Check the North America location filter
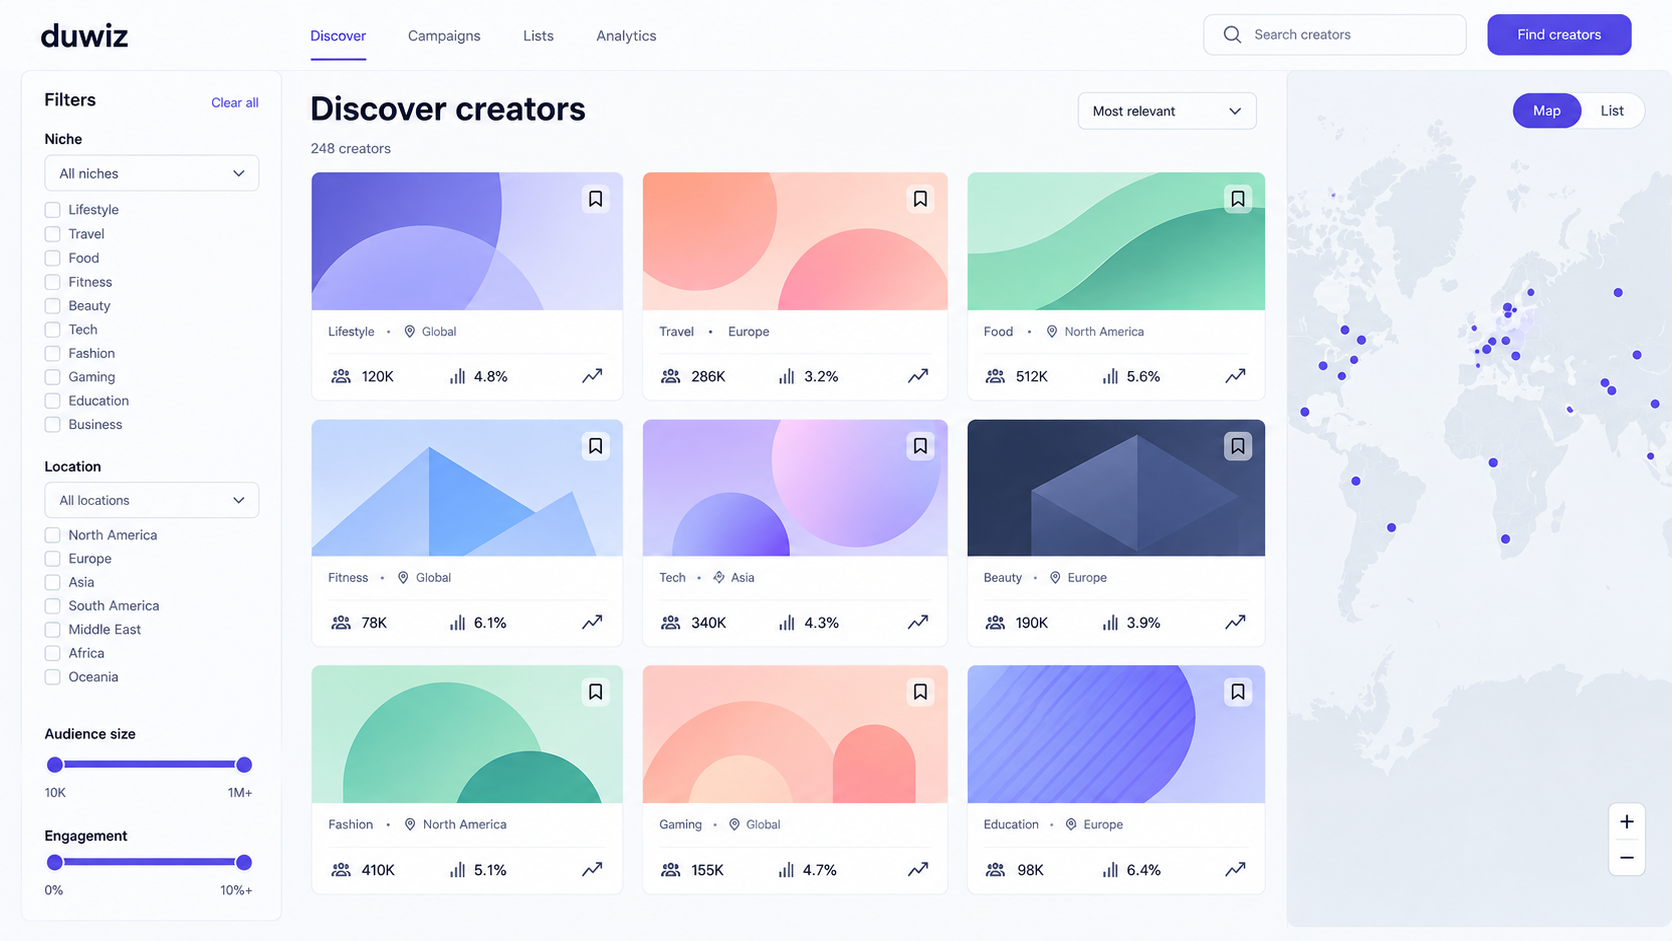 pos(52,535)
